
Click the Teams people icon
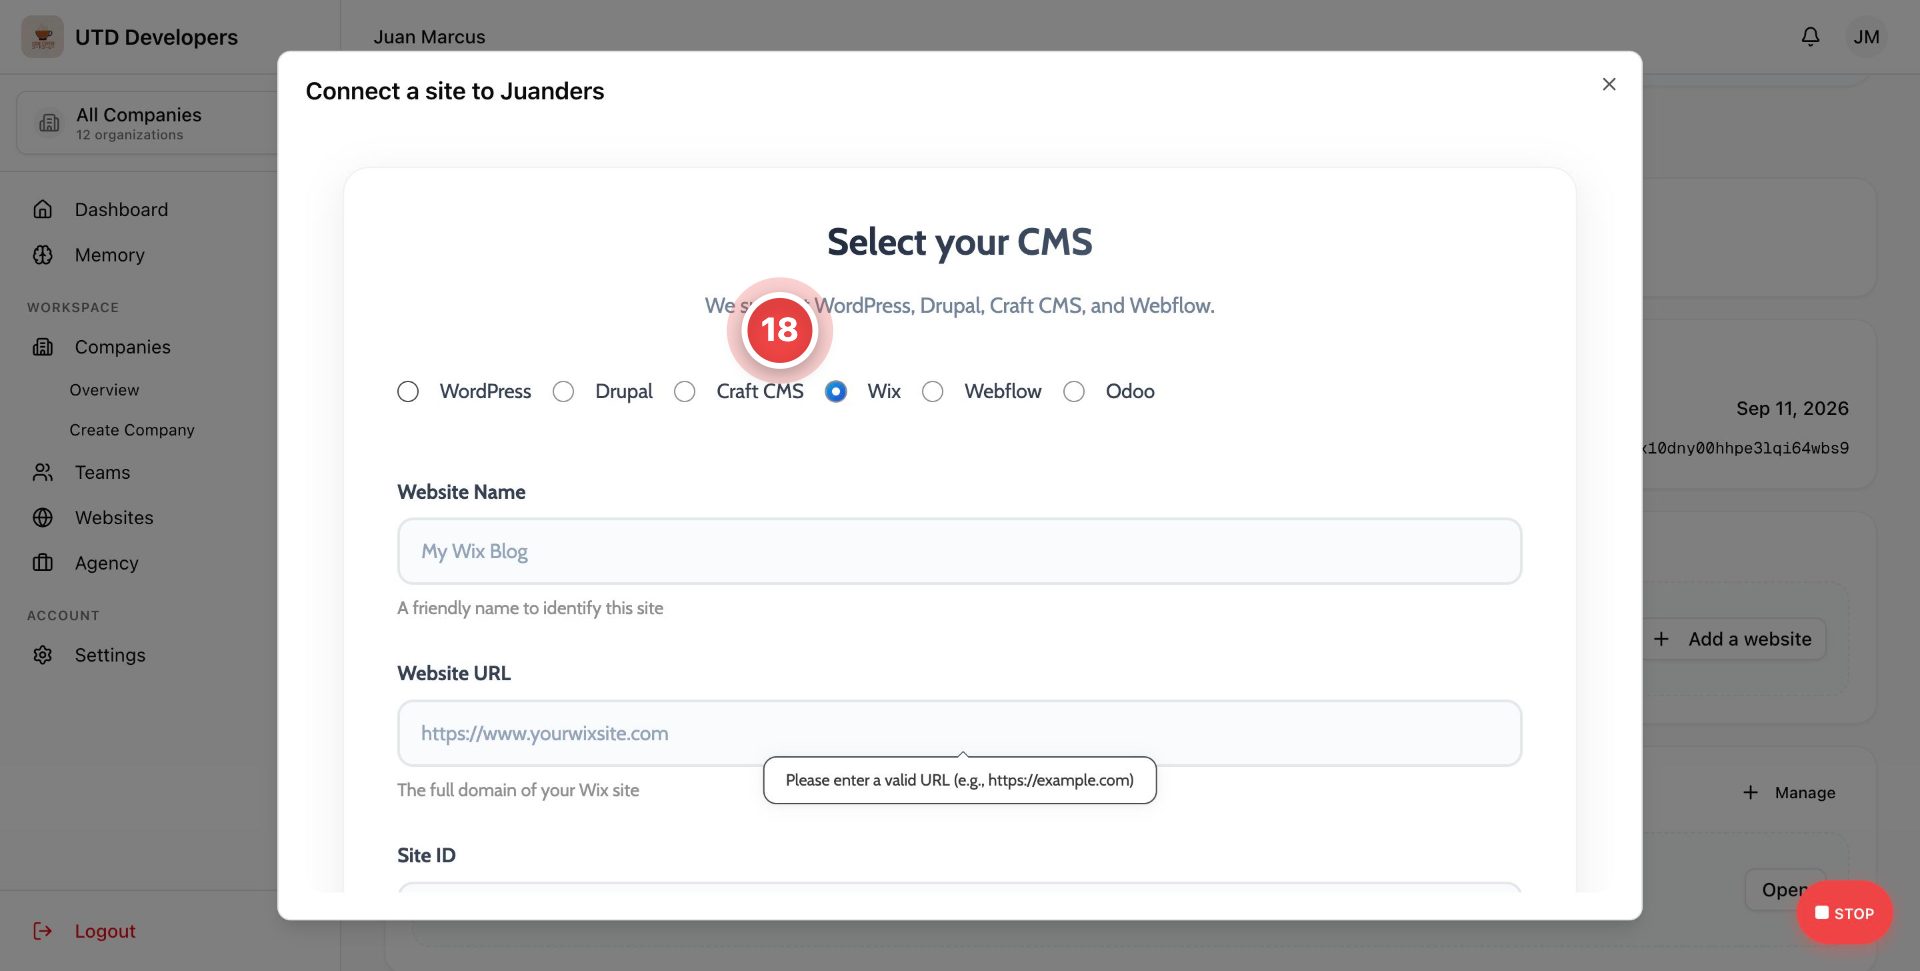coord(43,472)
